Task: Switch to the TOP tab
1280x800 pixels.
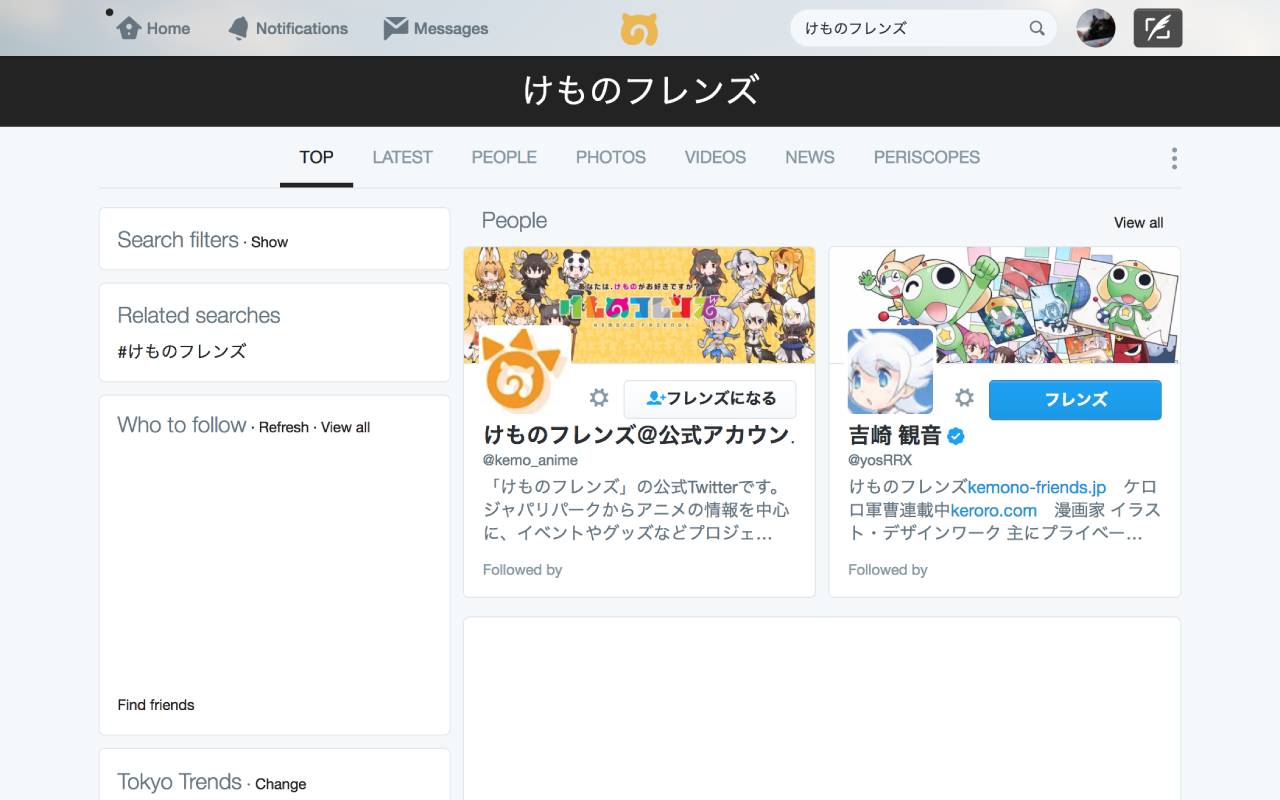Action: point(316,157)
